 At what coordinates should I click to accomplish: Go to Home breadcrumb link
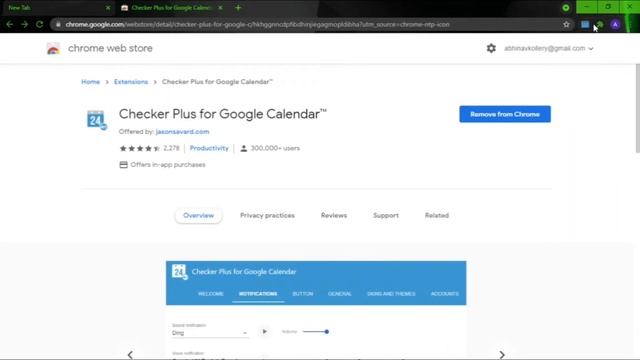click(91, 82)
